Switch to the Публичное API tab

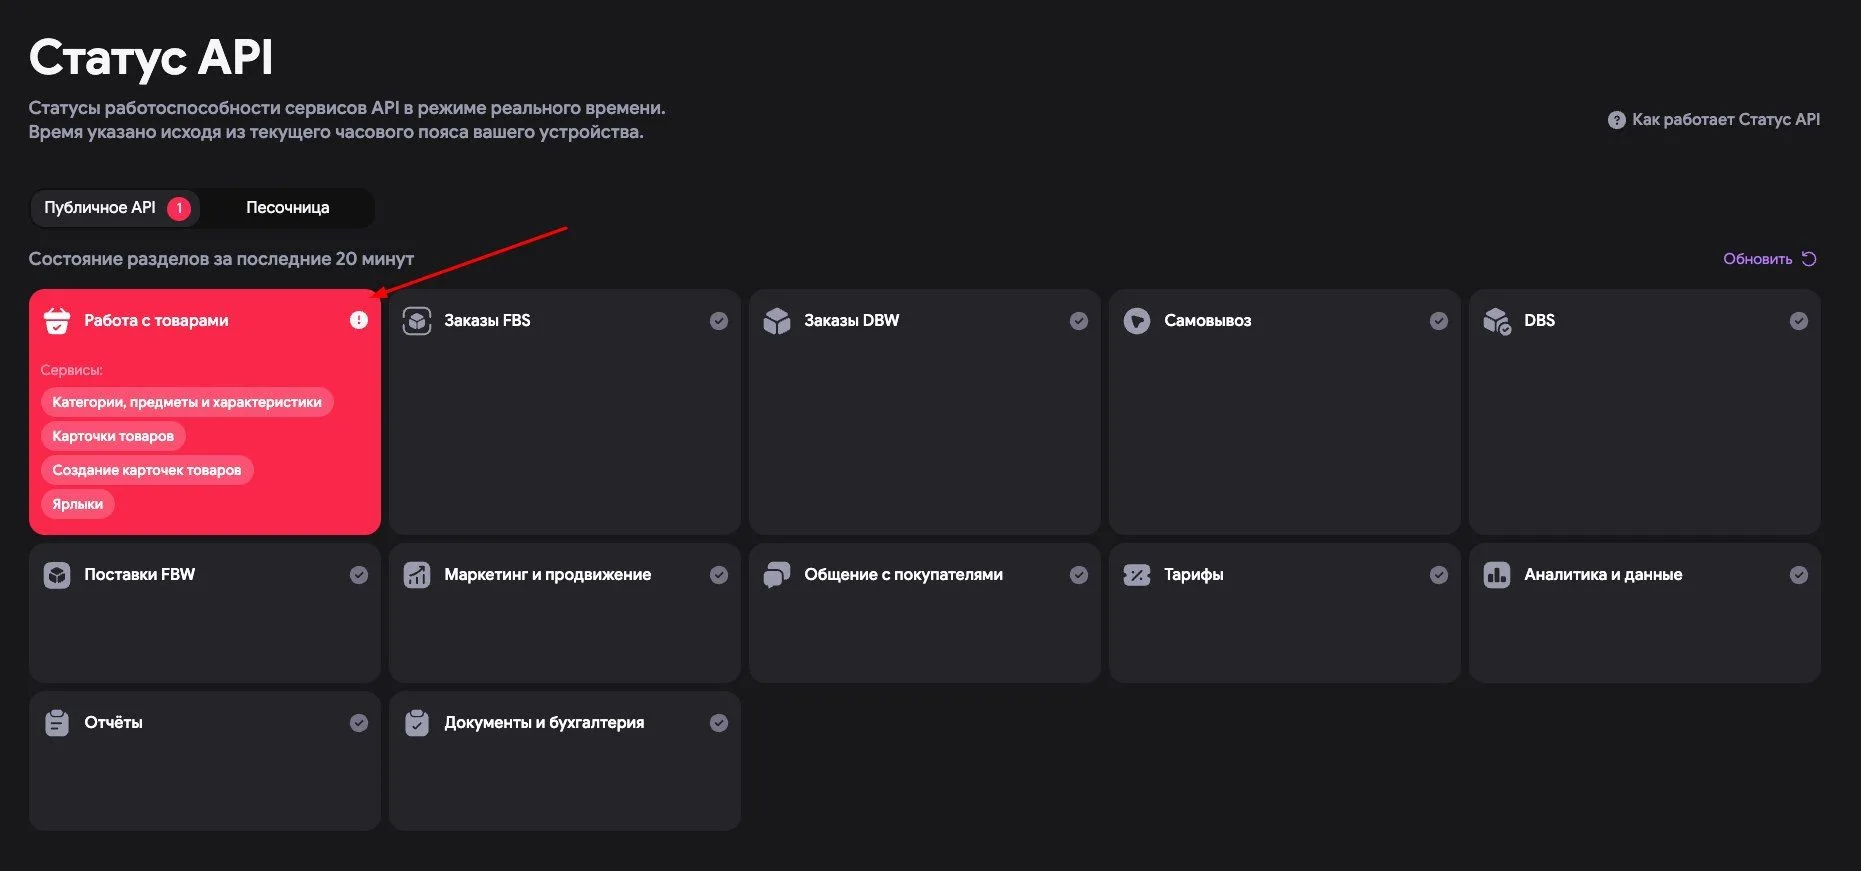(115, 208)
